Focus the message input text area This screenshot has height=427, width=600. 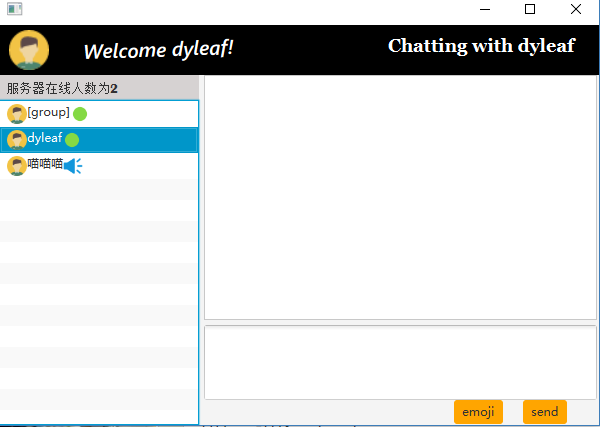click(400, 362)
